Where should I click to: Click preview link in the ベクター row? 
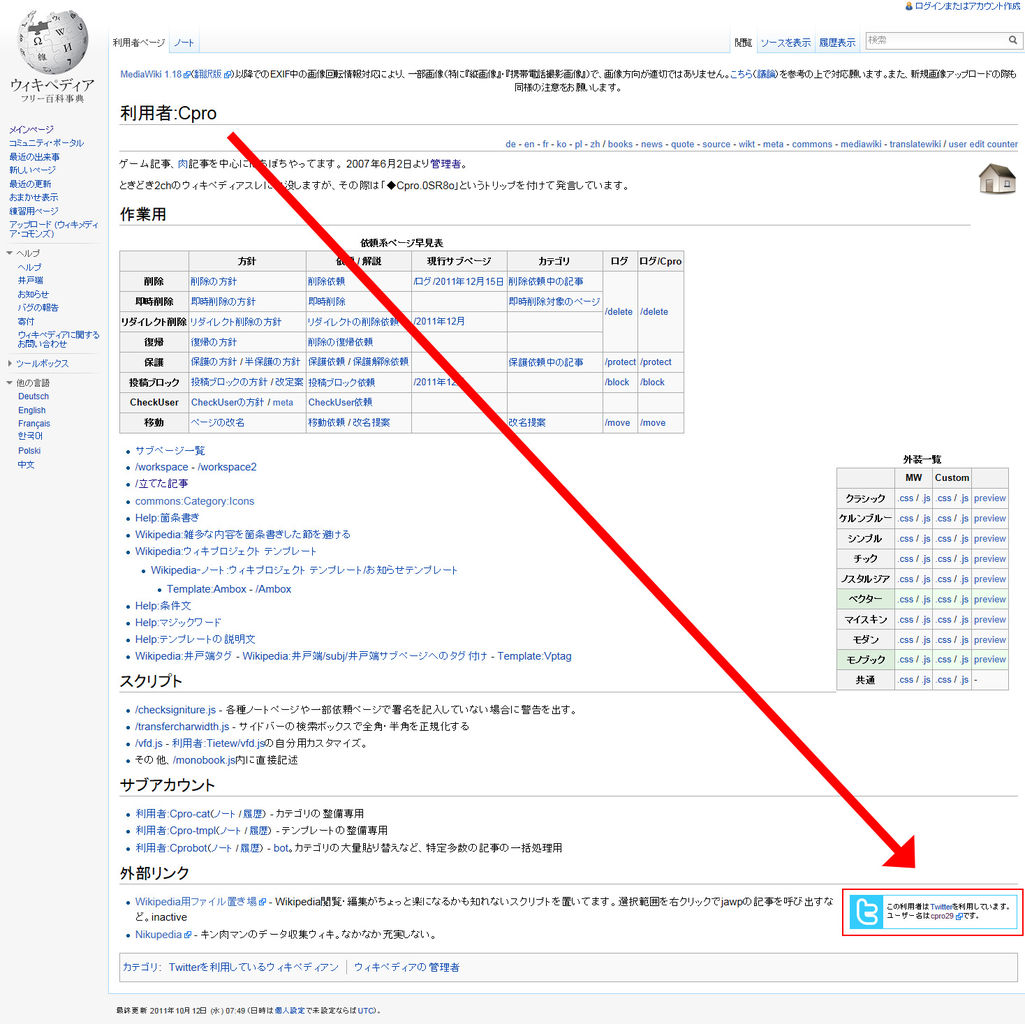coord(990,599)
